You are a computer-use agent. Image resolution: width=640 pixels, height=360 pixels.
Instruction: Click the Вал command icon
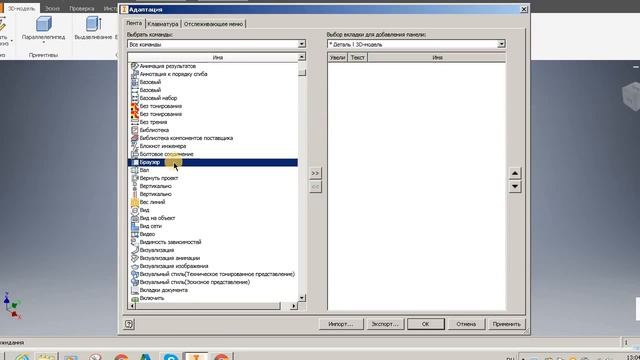[135, 170]
